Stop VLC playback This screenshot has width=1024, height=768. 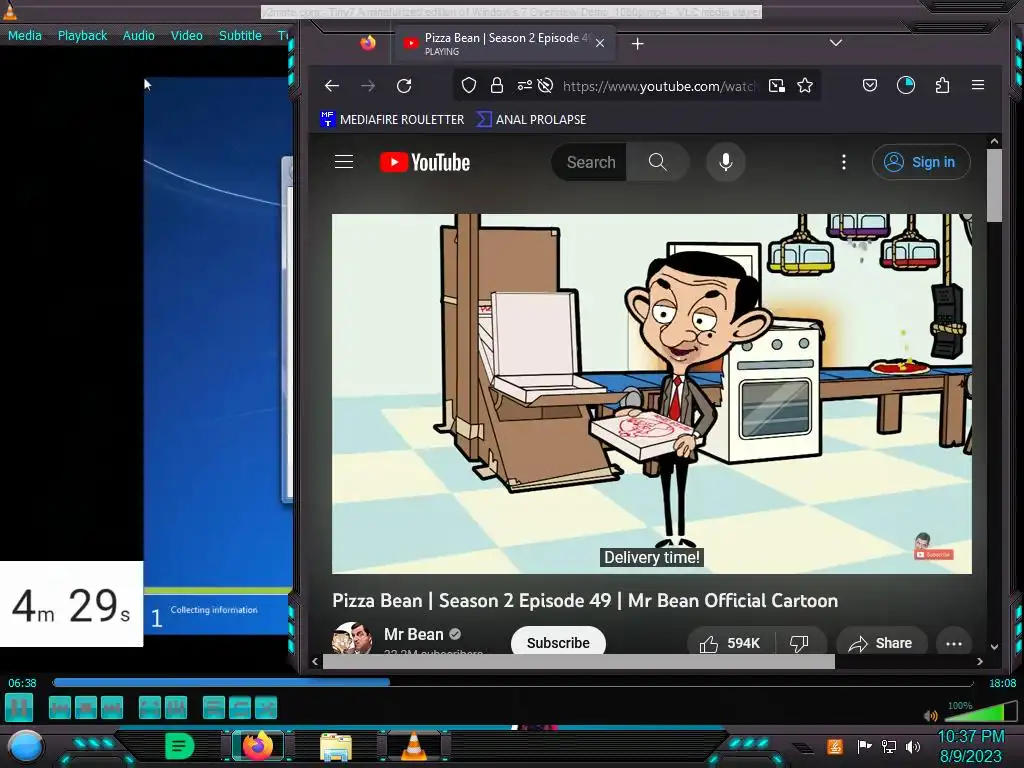tap(86, 708)
